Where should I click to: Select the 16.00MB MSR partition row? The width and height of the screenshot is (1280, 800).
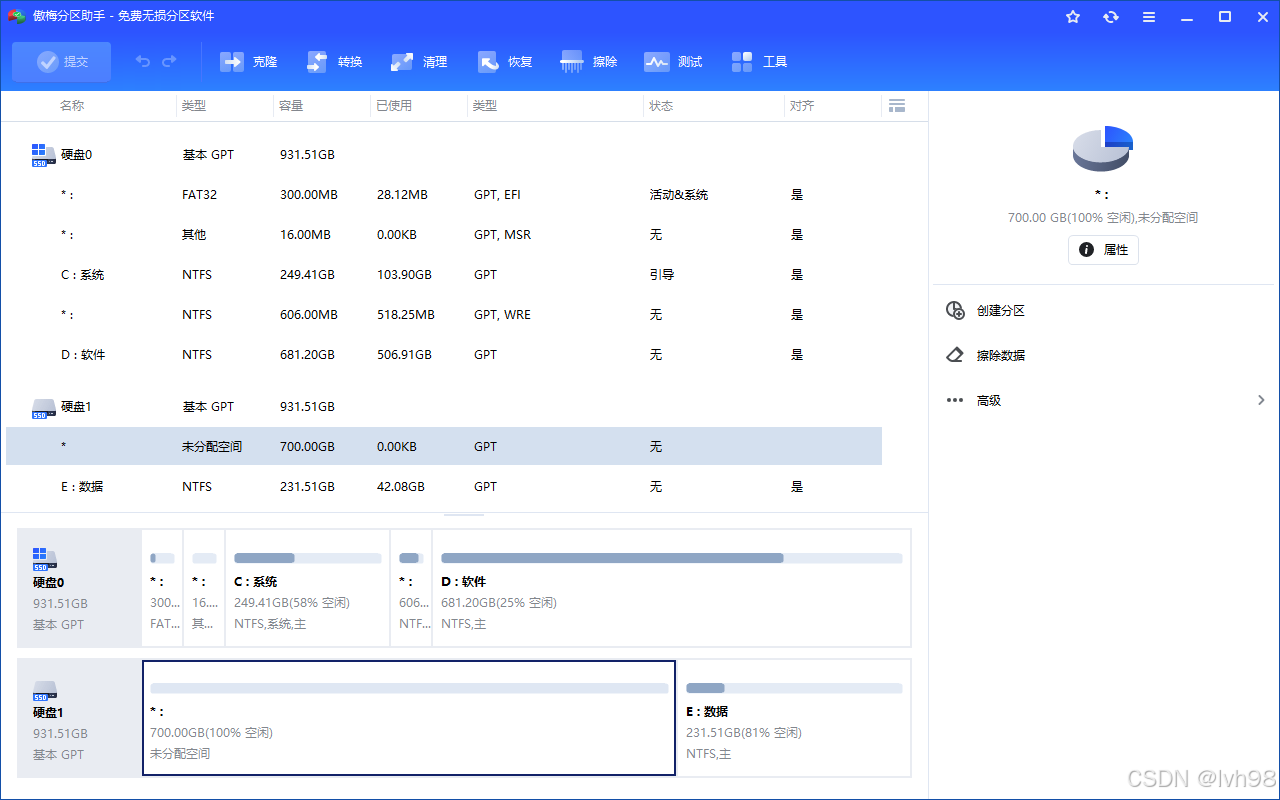tap(444, 235)
